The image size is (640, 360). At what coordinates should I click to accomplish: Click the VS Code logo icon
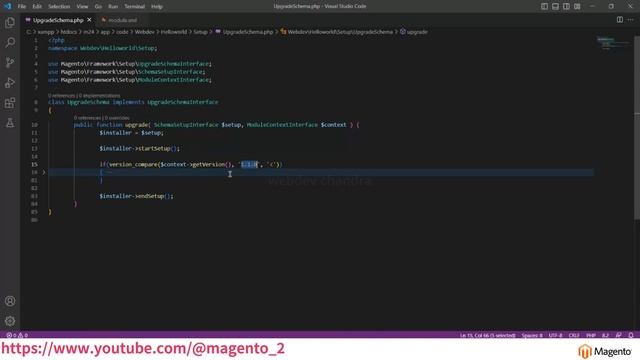pyautogui.click(x=7, y=6)
